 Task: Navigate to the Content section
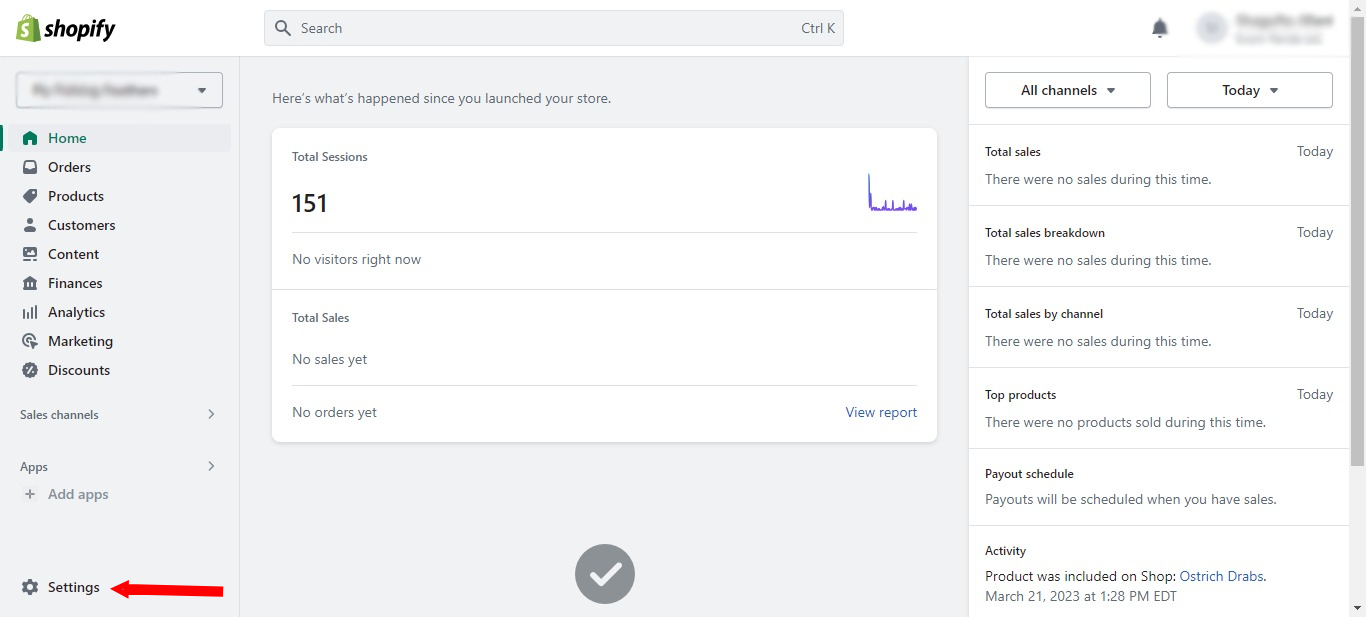[x=74, y=253]
